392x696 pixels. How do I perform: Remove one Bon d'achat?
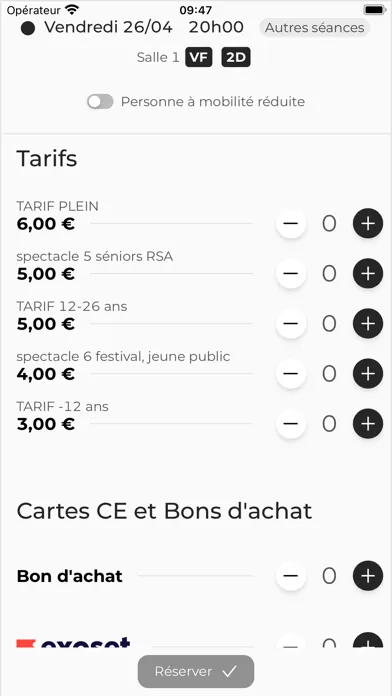[x=291, y=576]
